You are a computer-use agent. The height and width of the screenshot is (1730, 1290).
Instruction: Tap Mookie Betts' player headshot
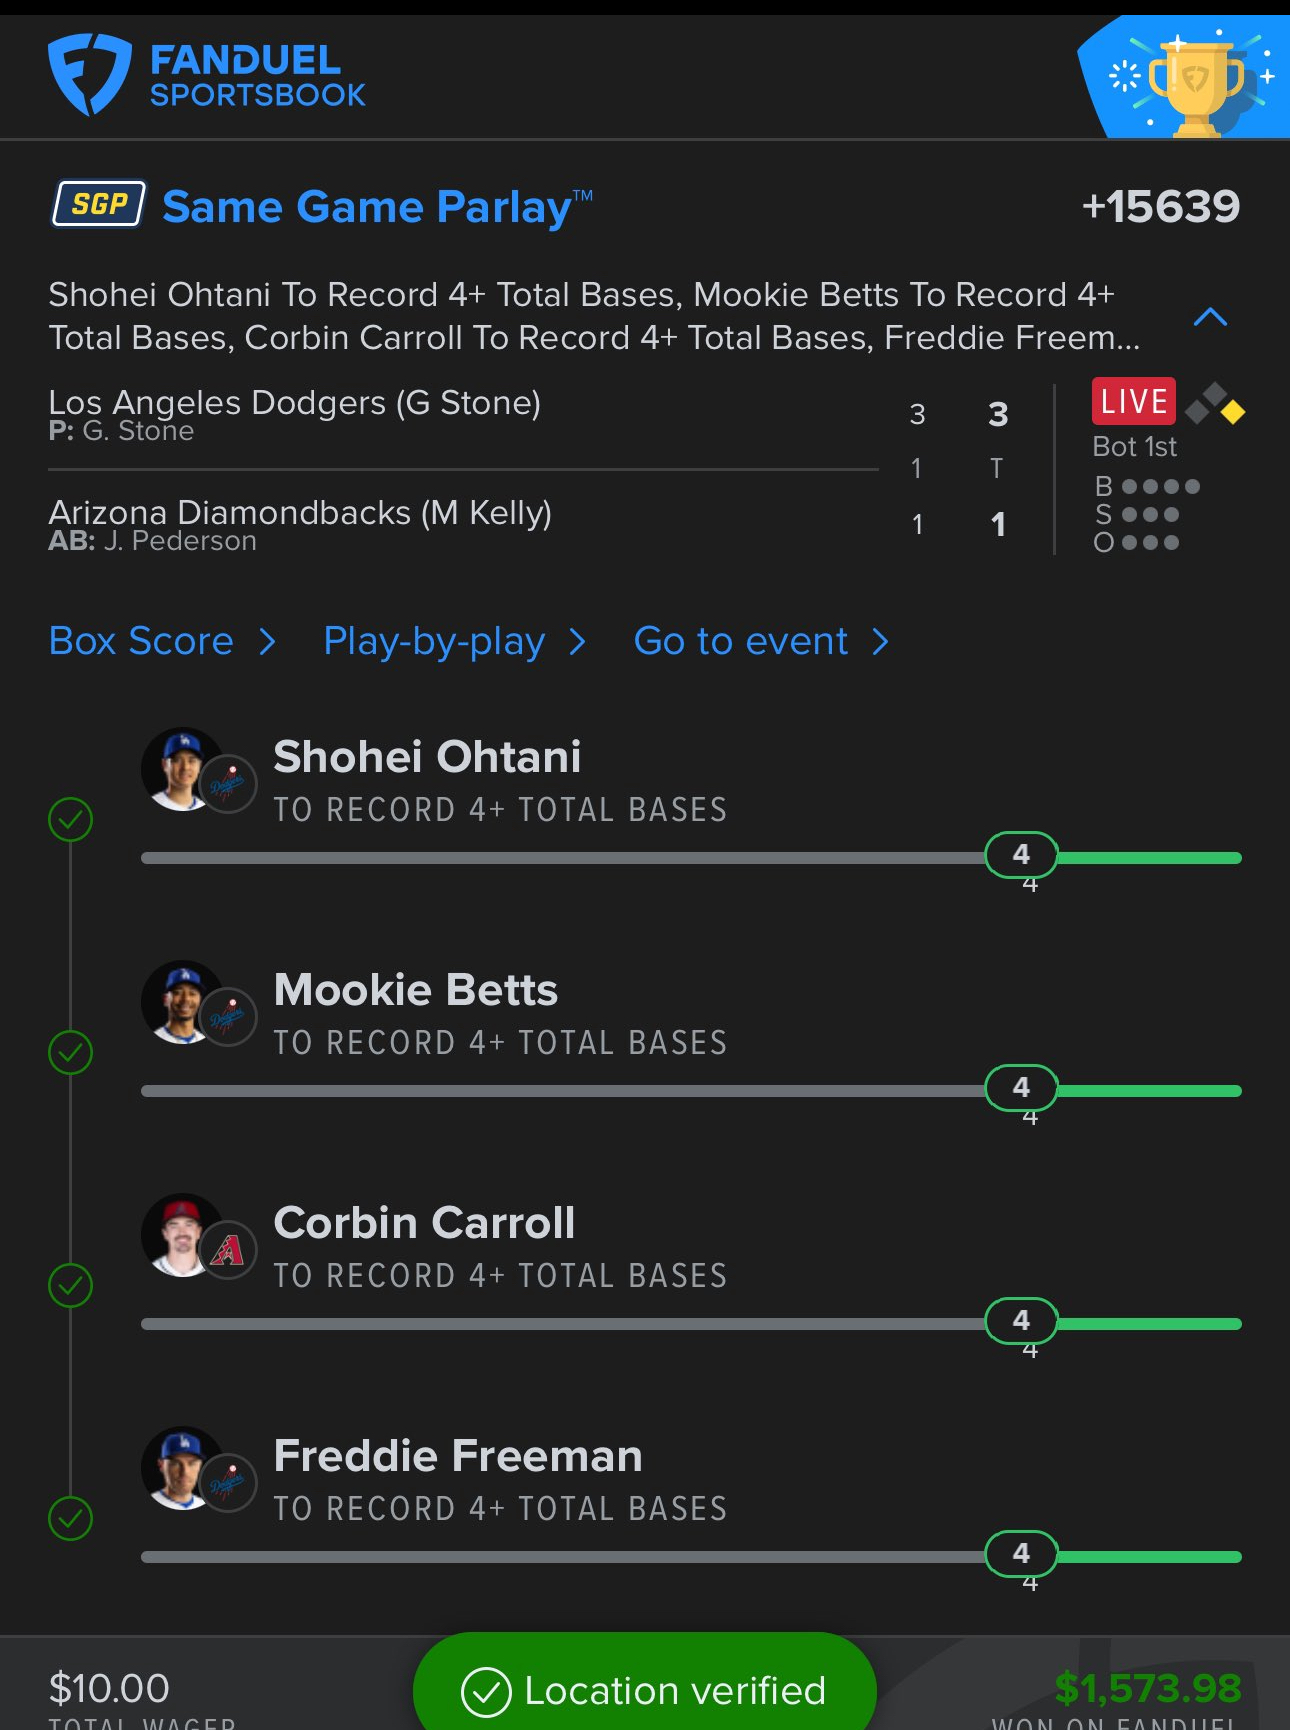[182, 1001]
